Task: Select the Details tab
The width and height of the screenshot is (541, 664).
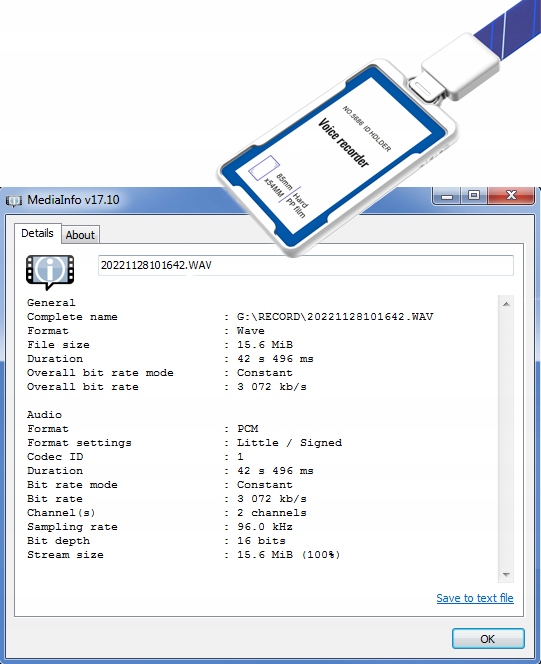Action: pos(37,233)
